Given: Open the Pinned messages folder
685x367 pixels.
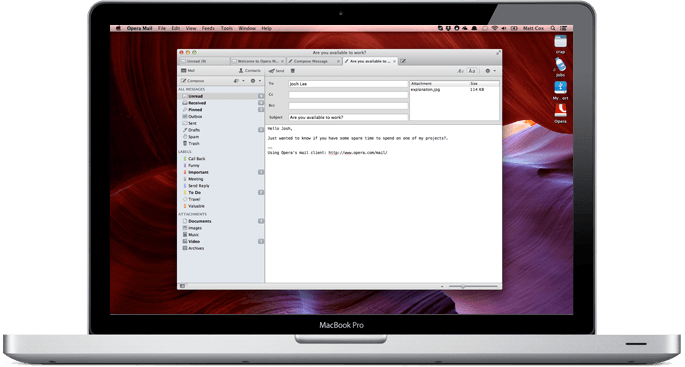Looking at the screenshot, I should point(221,110).
